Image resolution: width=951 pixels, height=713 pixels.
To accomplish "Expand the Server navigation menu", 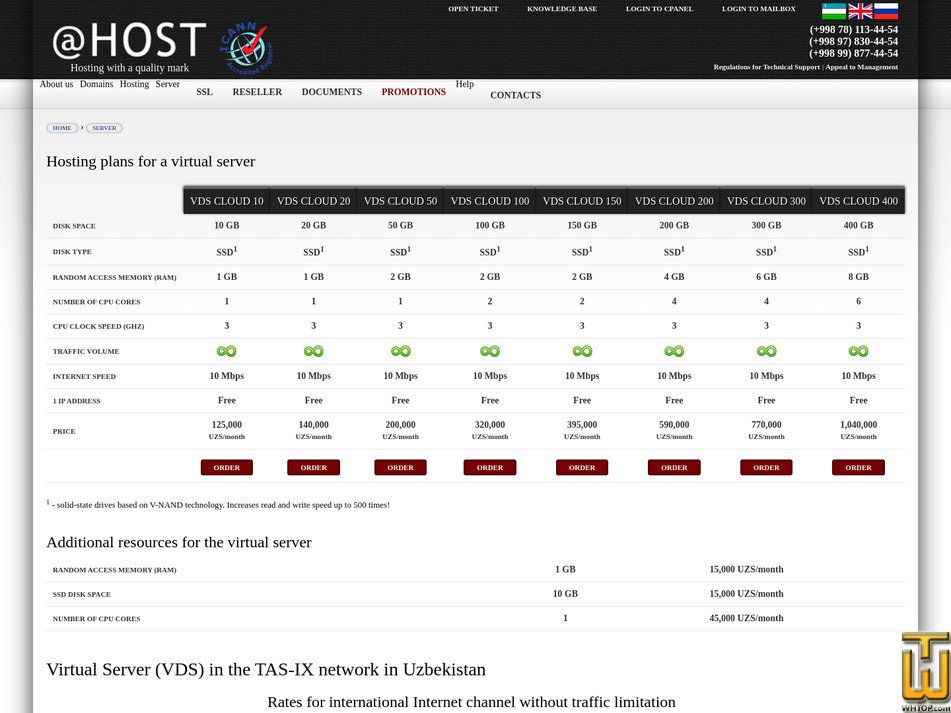I will [168, 84].
